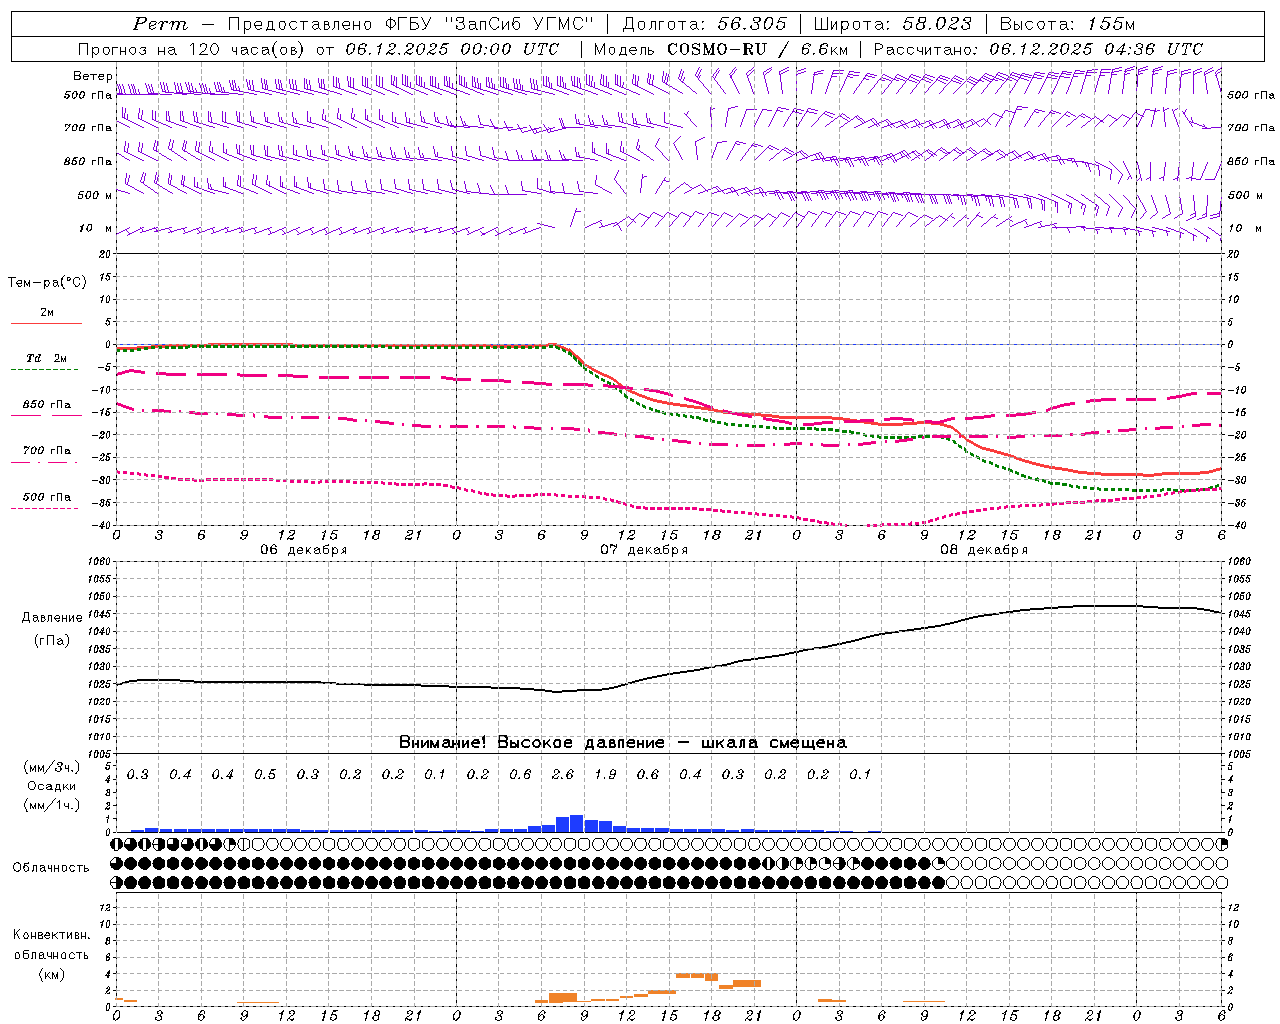1280x1024 pixels.
Task: Click the 1.9 precipitation total value
Action: click(x=605, y=775)
